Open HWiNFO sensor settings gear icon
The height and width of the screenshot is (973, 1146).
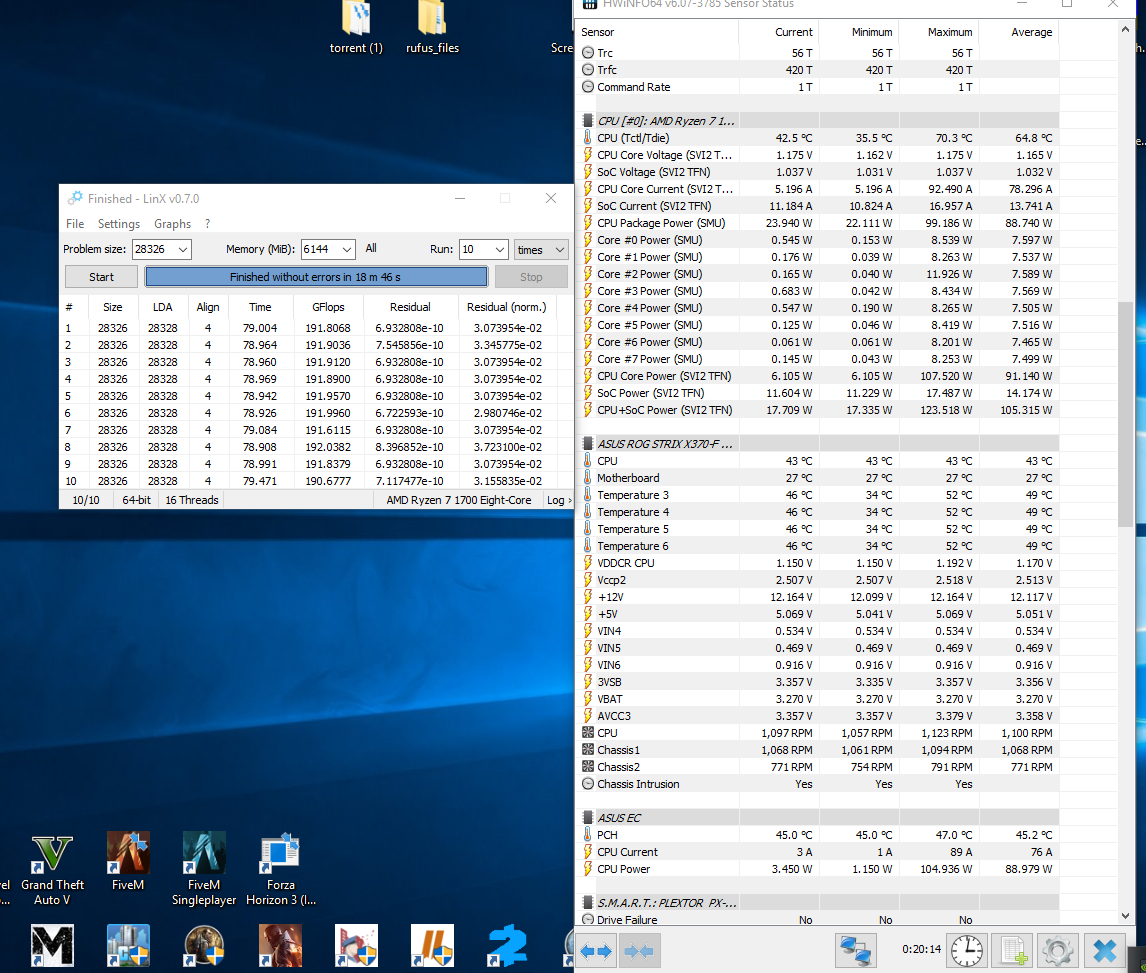[1058, 950]
